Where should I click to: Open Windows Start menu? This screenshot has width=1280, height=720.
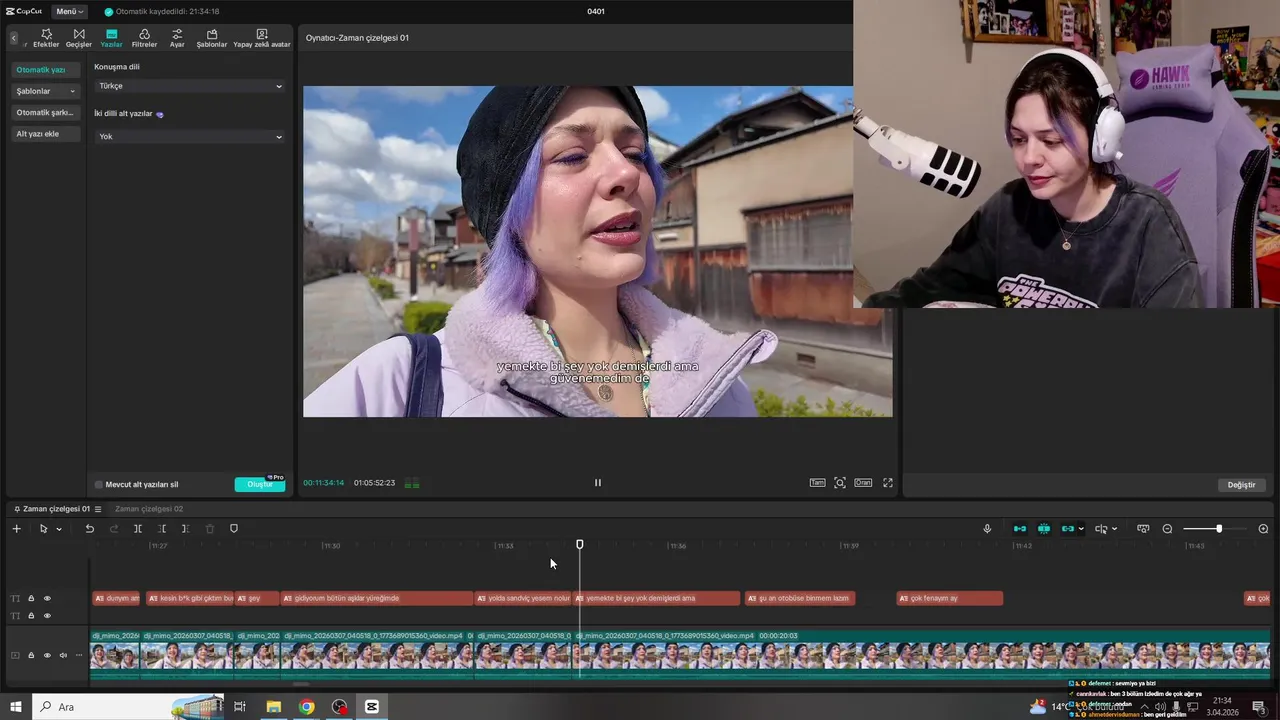(x=16, y=707)
